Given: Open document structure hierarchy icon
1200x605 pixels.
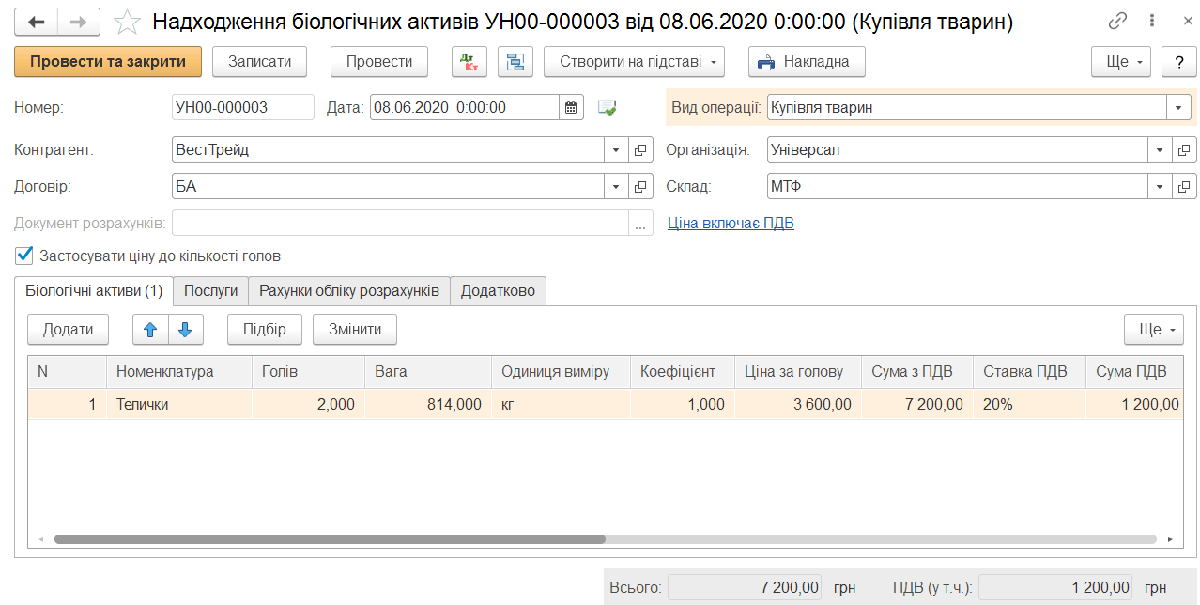Looking at the screenshot, I should pos(516,62).
